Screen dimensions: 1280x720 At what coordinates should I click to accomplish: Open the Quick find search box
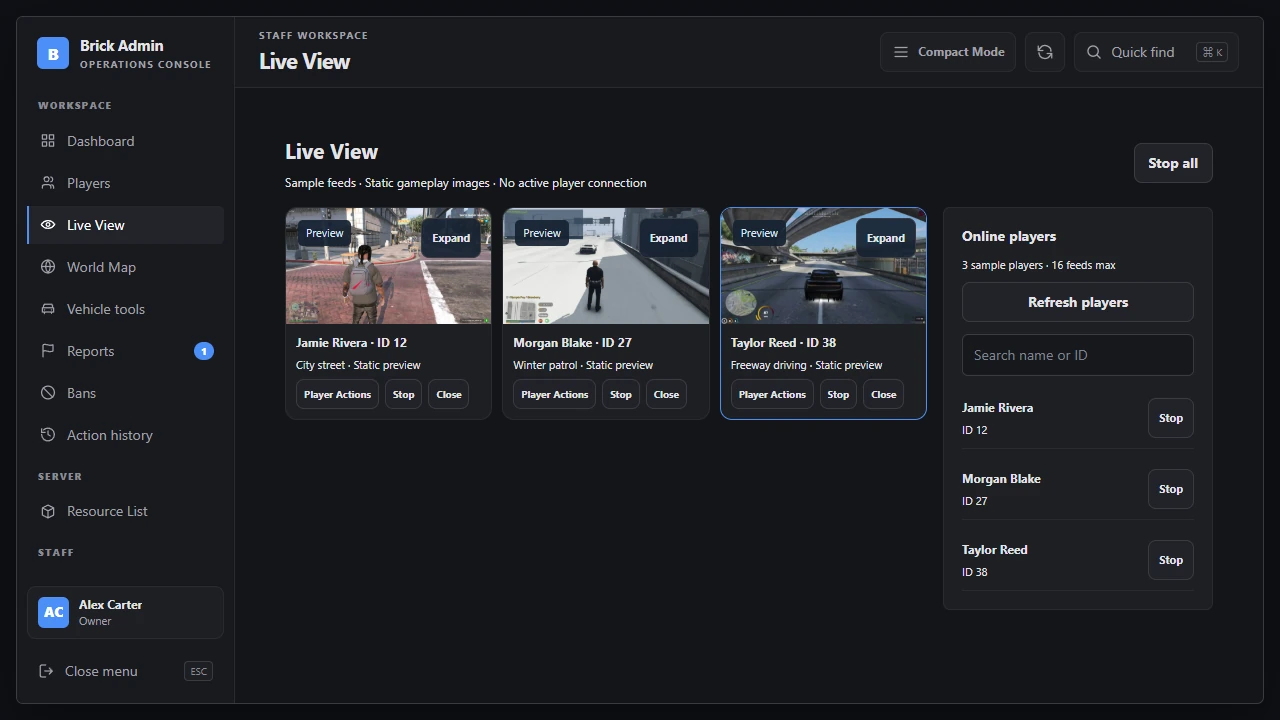coord(1156,52)
